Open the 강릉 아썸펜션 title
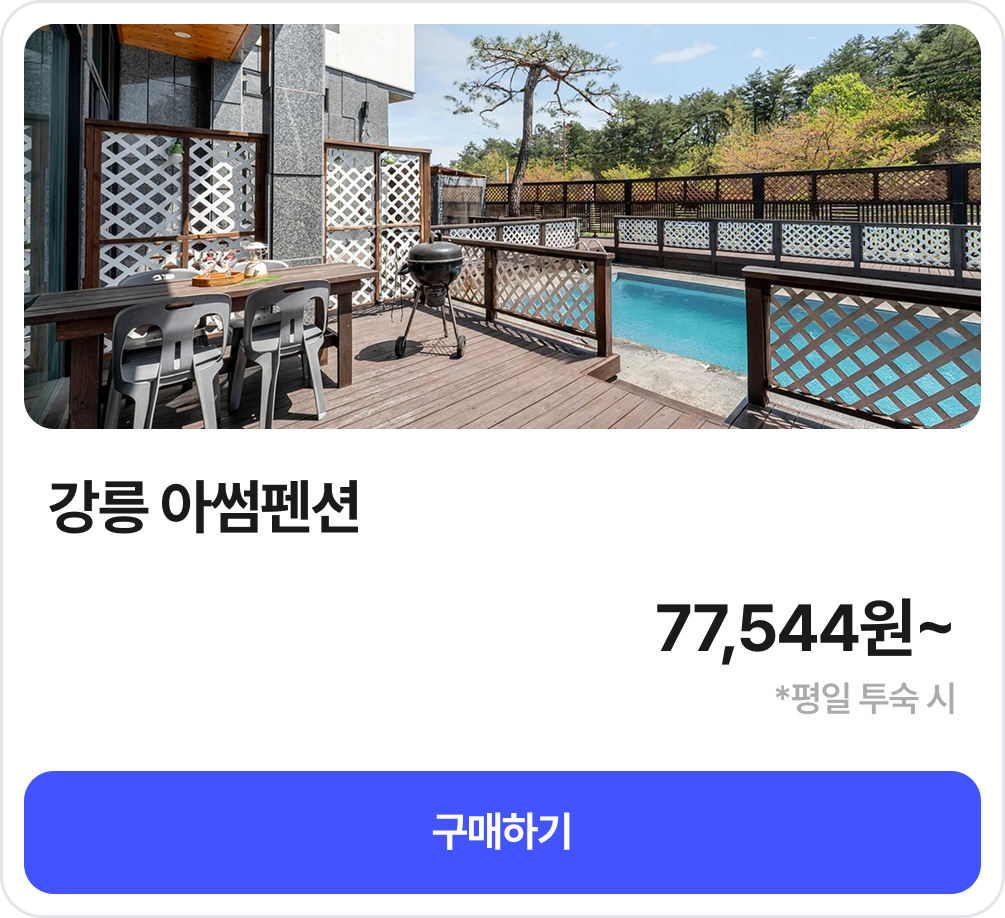 [204, 508]
